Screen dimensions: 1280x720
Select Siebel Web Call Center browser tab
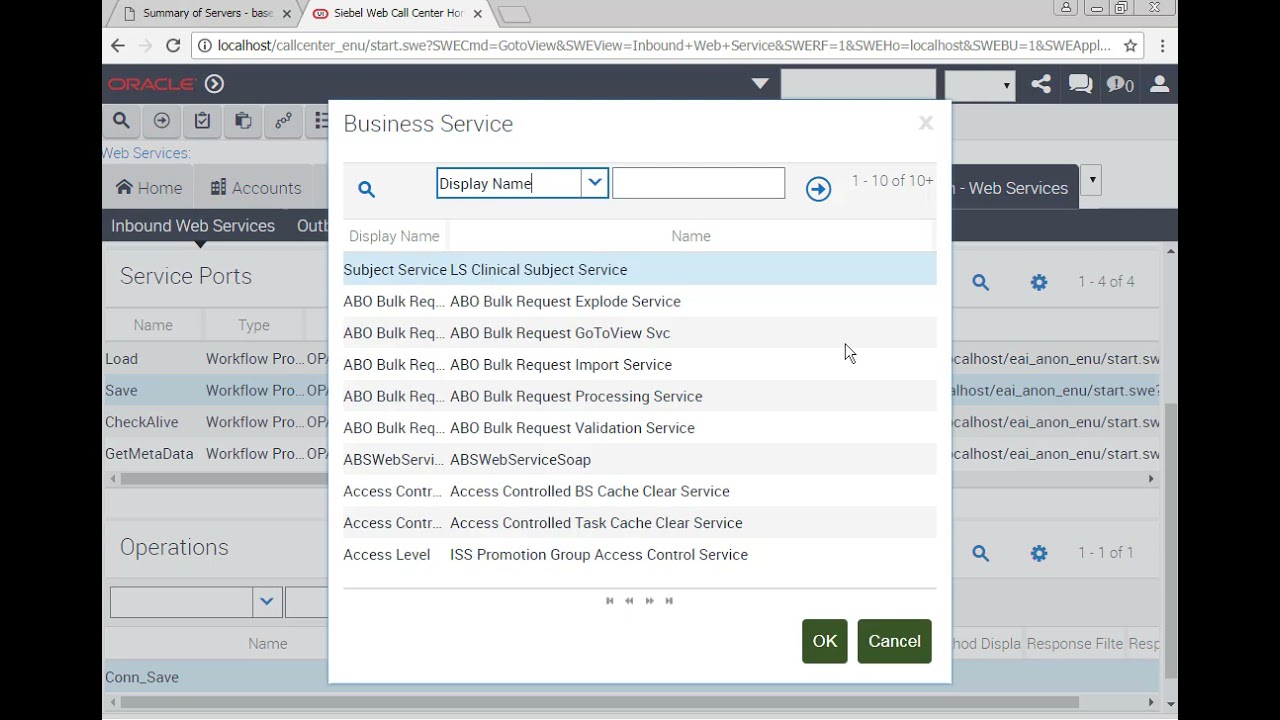tap(400, 14)
